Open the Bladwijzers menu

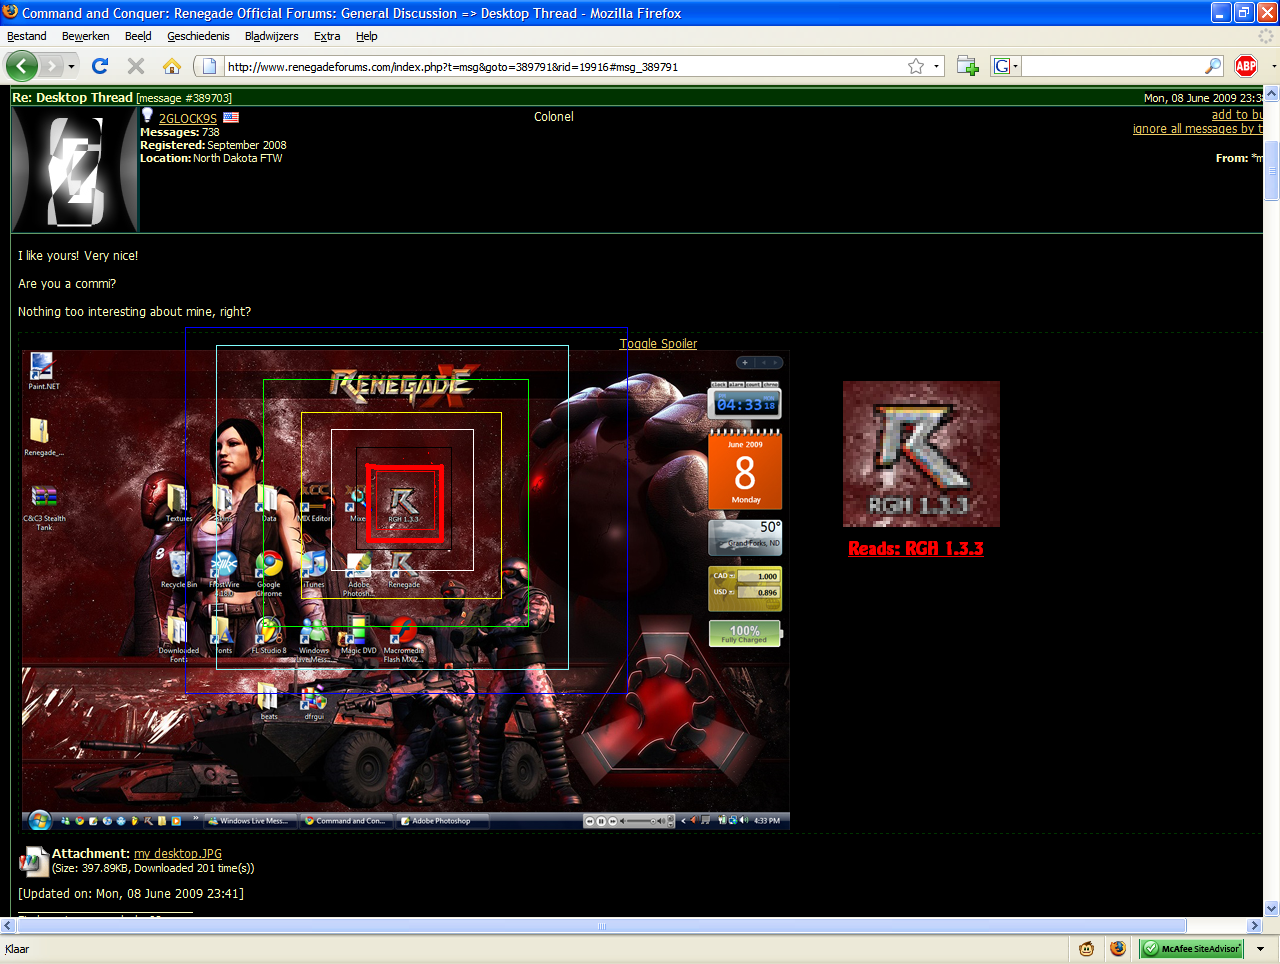[271, 36]
